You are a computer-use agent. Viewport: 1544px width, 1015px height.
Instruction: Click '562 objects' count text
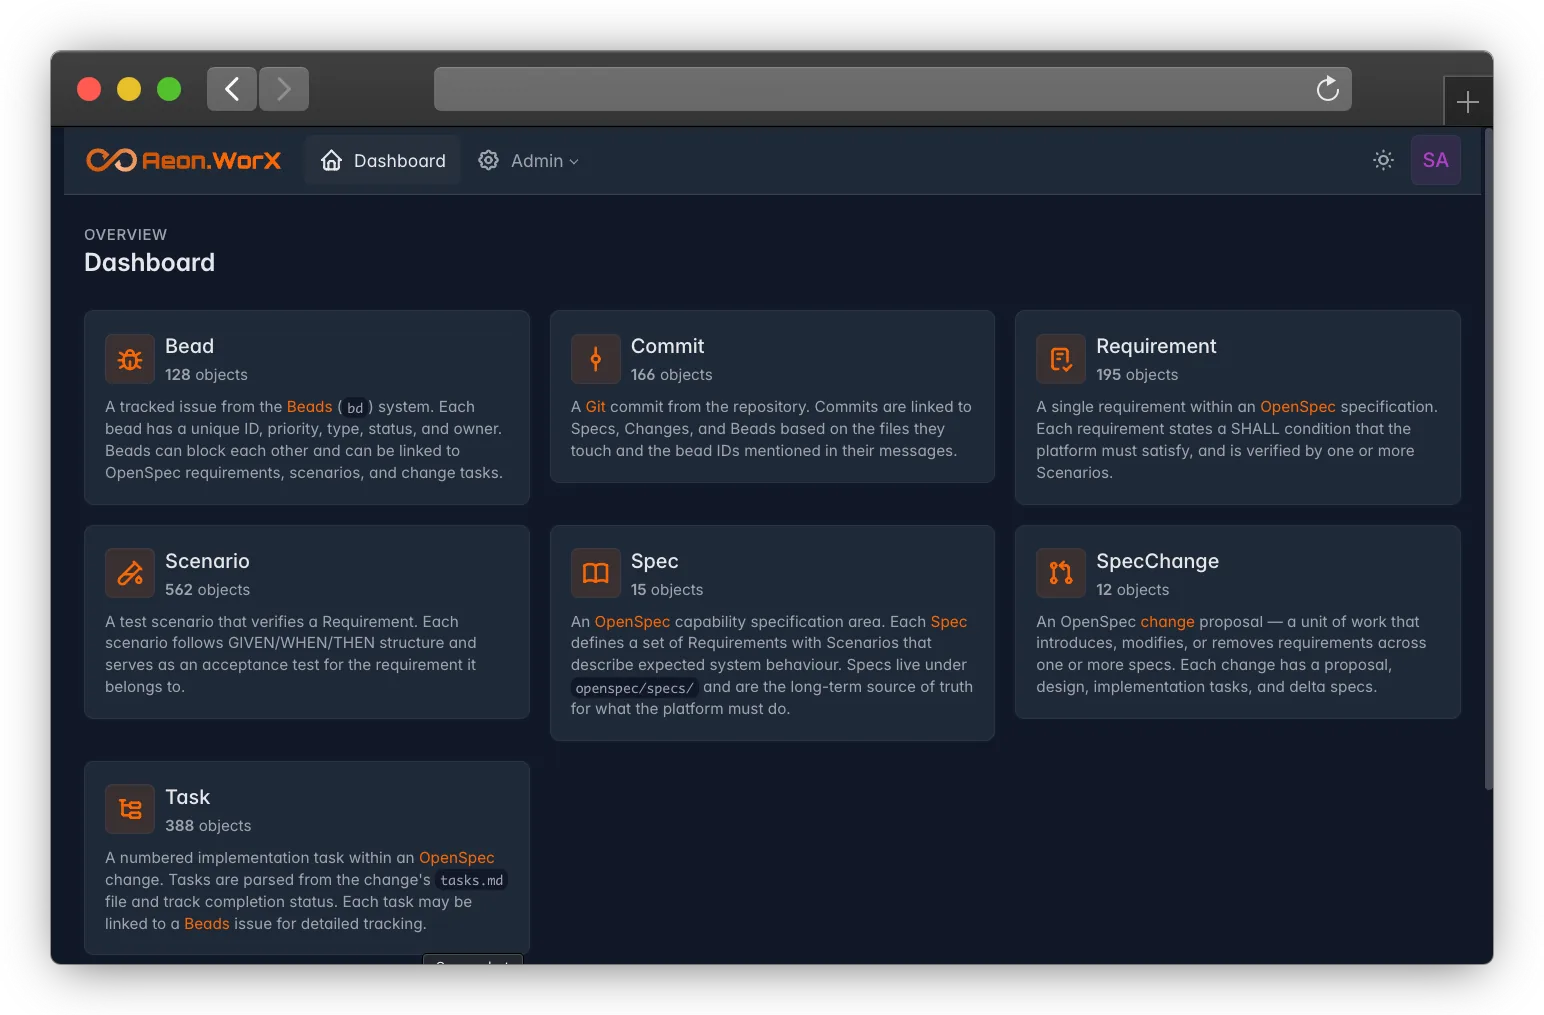(x=207, y=590)
